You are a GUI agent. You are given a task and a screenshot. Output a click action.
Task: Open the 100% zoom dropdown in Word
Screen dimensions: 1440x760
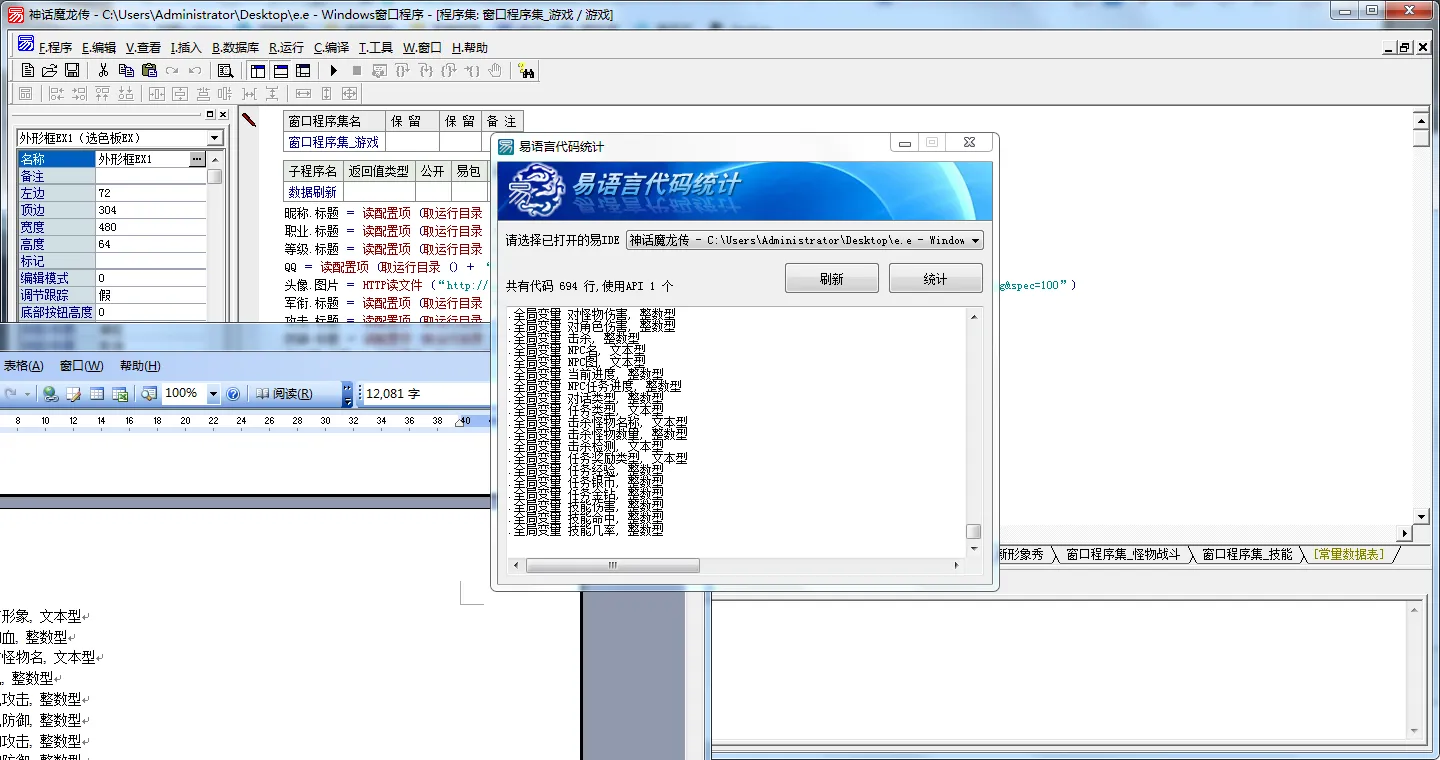[x=213, y=394]
